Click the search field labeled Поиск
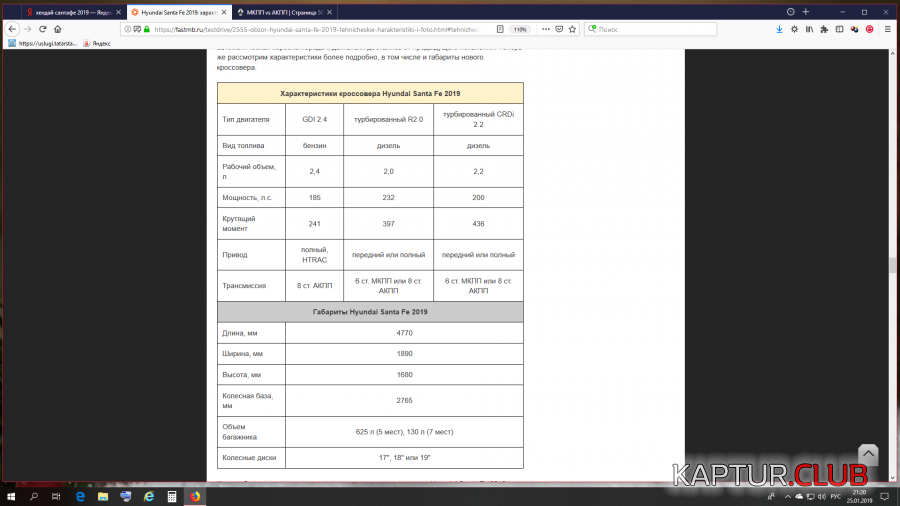900x506 pixels. coord(650,29)
